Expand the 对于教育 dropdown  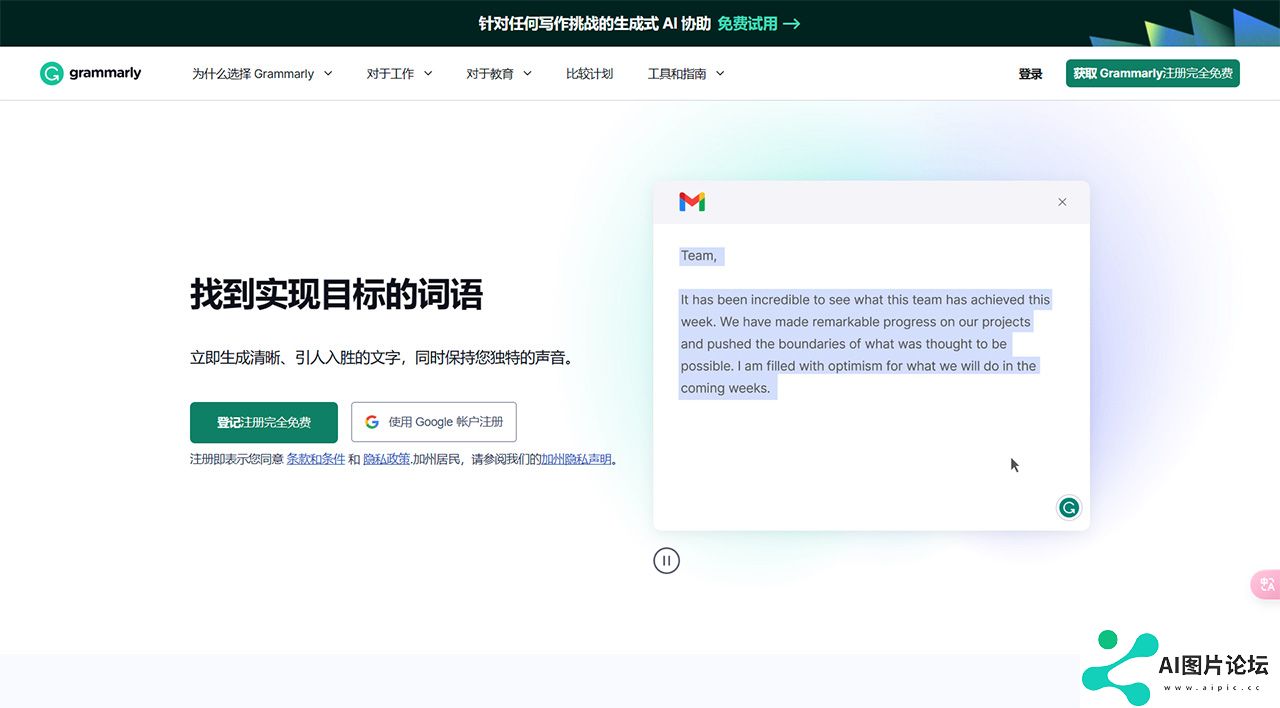pos(499,74)
